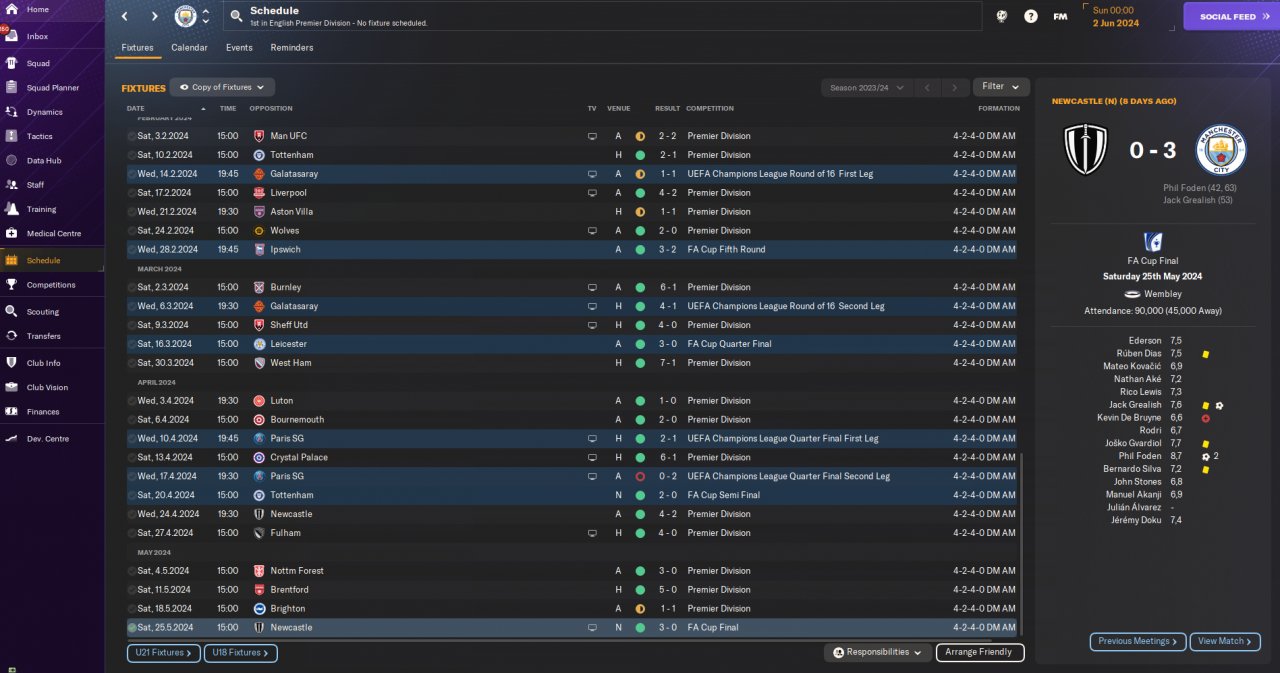Click the 7 - 1 West Ham result
Image resolution: width=1280 pixels, height=673 pixels.
[668, 363]
